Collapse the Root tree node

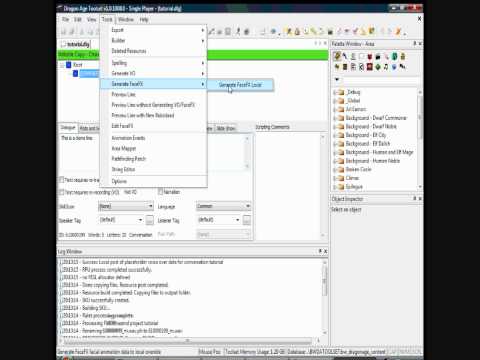click(62, 65)
